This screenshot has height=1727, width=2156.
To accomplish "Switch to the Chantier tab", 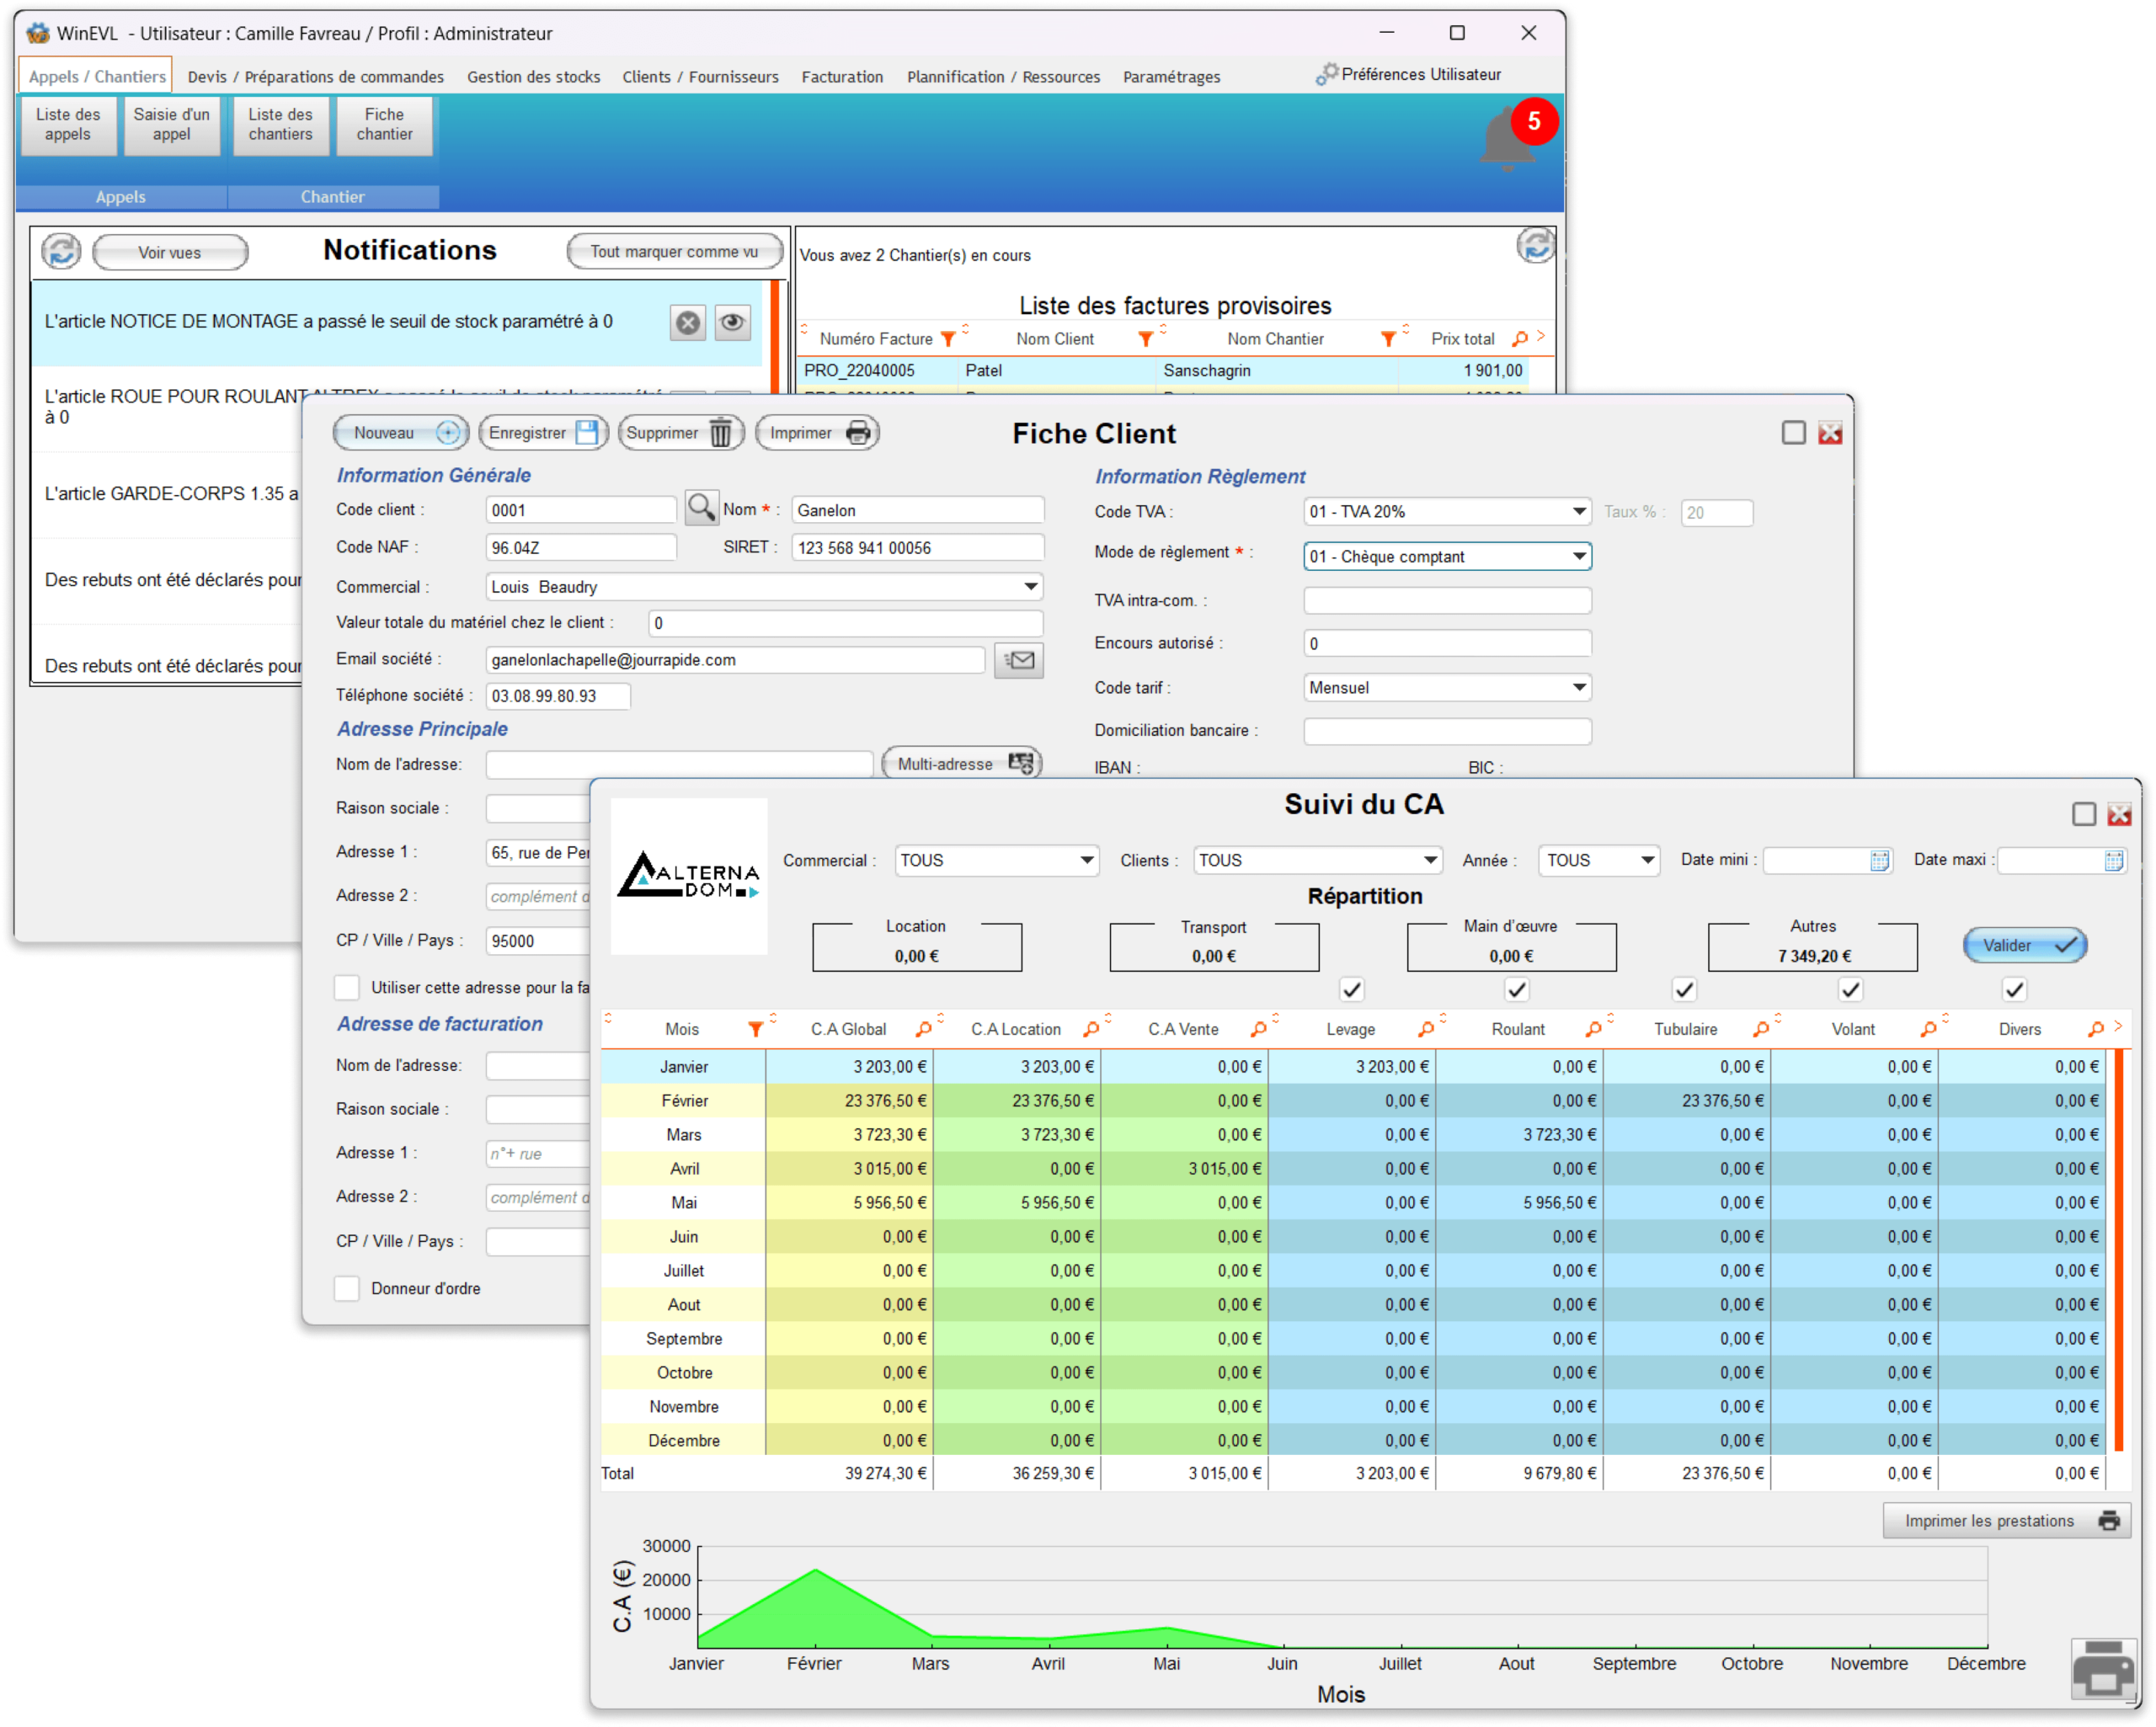I will pos(334,195).
